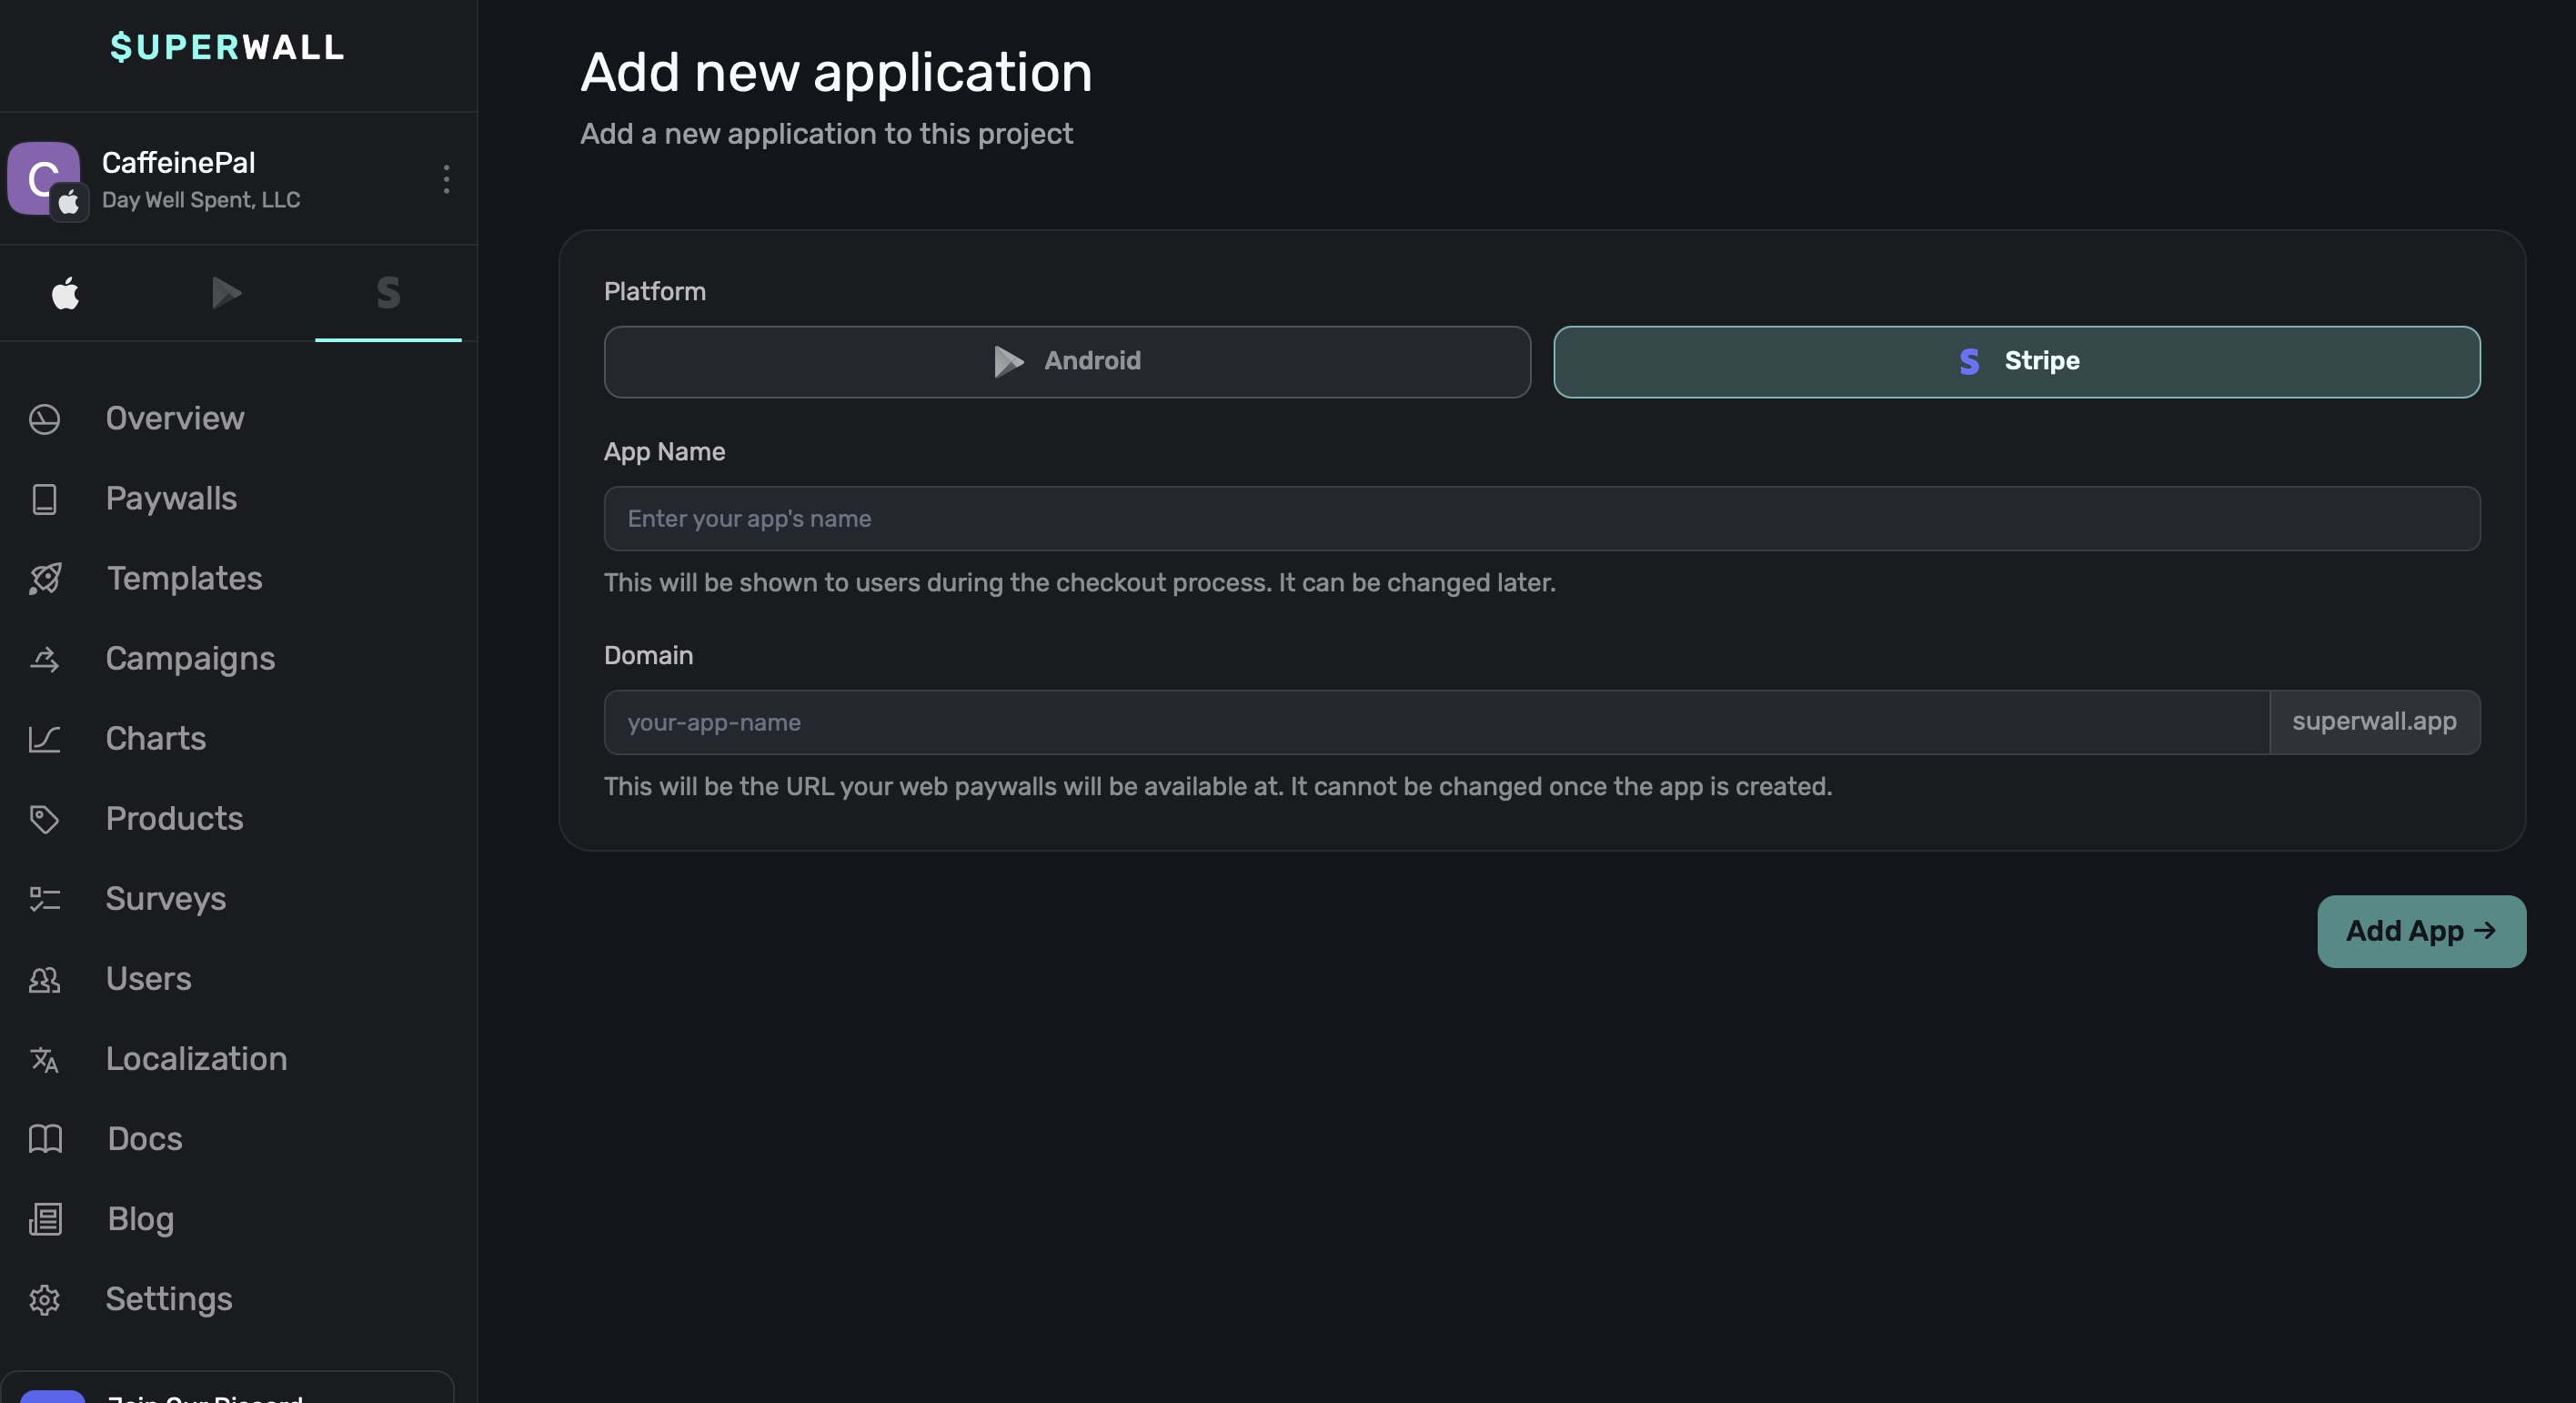Click the Campaigns sidebar icon
This screenshot has width=2576, height=1403.
pyautogui.click(x=44, y=659)
